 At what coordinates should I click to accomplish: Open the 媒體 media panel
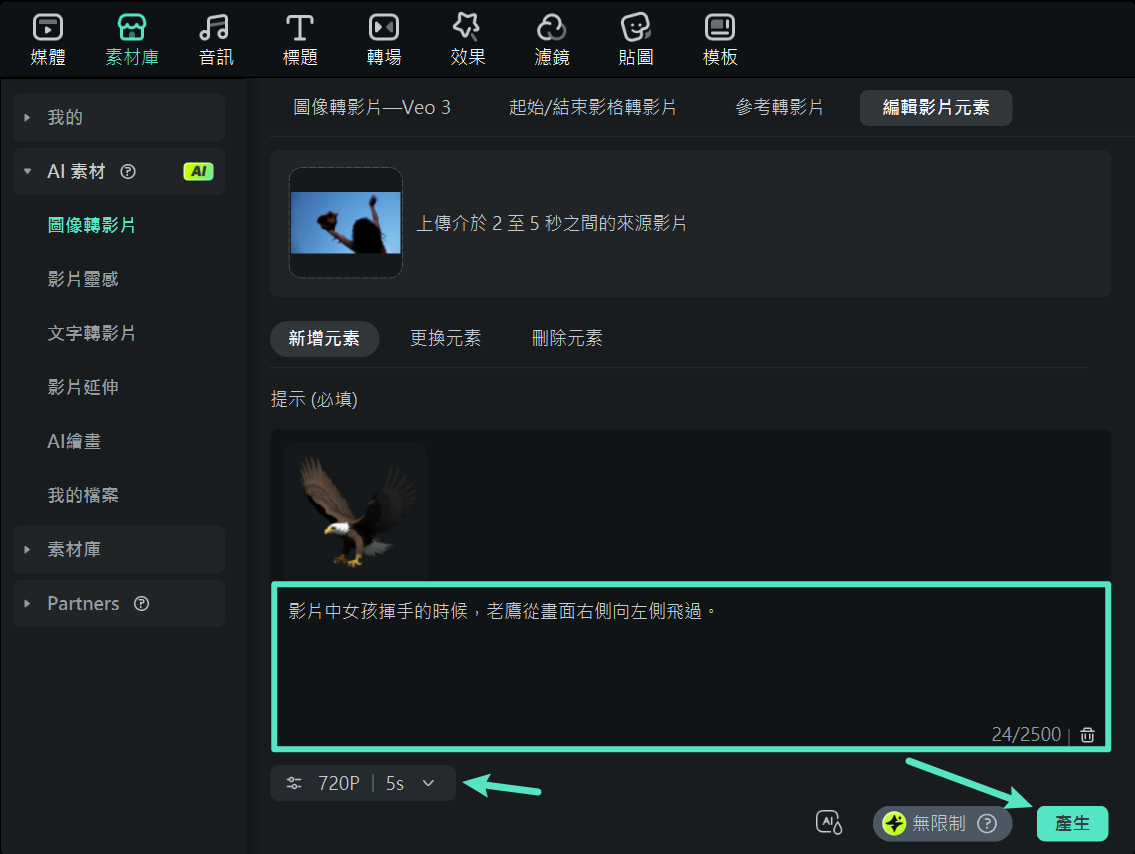tap(46, 38)
